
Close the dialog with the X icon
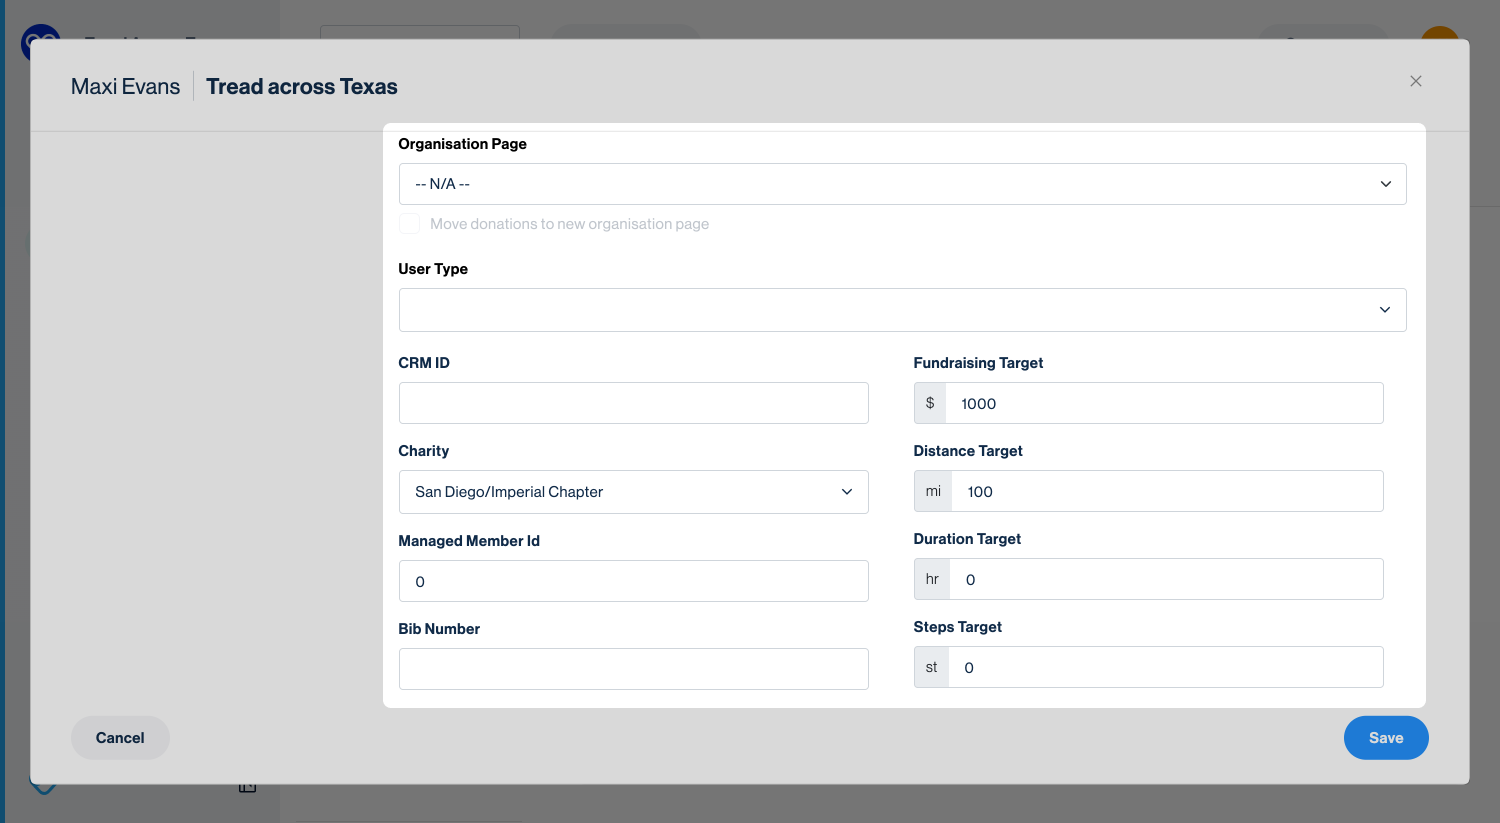[1415, 81]
